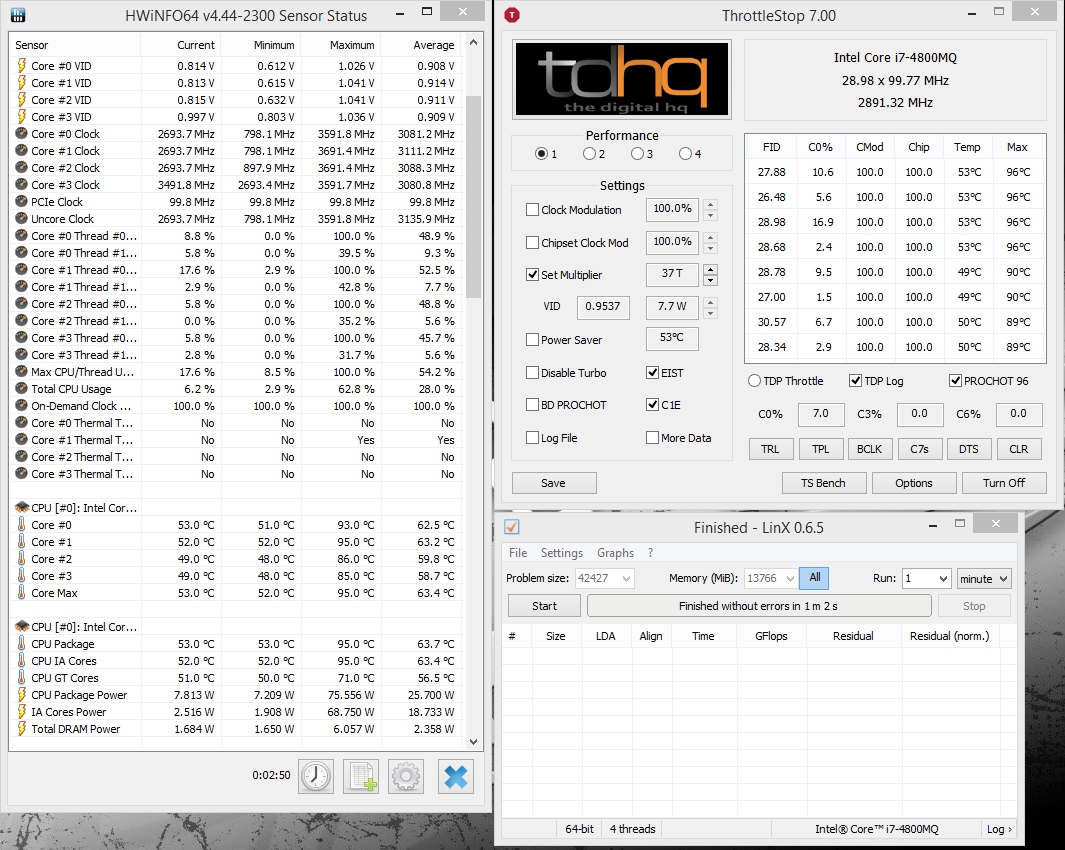Click CPU GT Cores thermometer icon
This screenshot has width=1065, height=850.
[x=22, y=677]
